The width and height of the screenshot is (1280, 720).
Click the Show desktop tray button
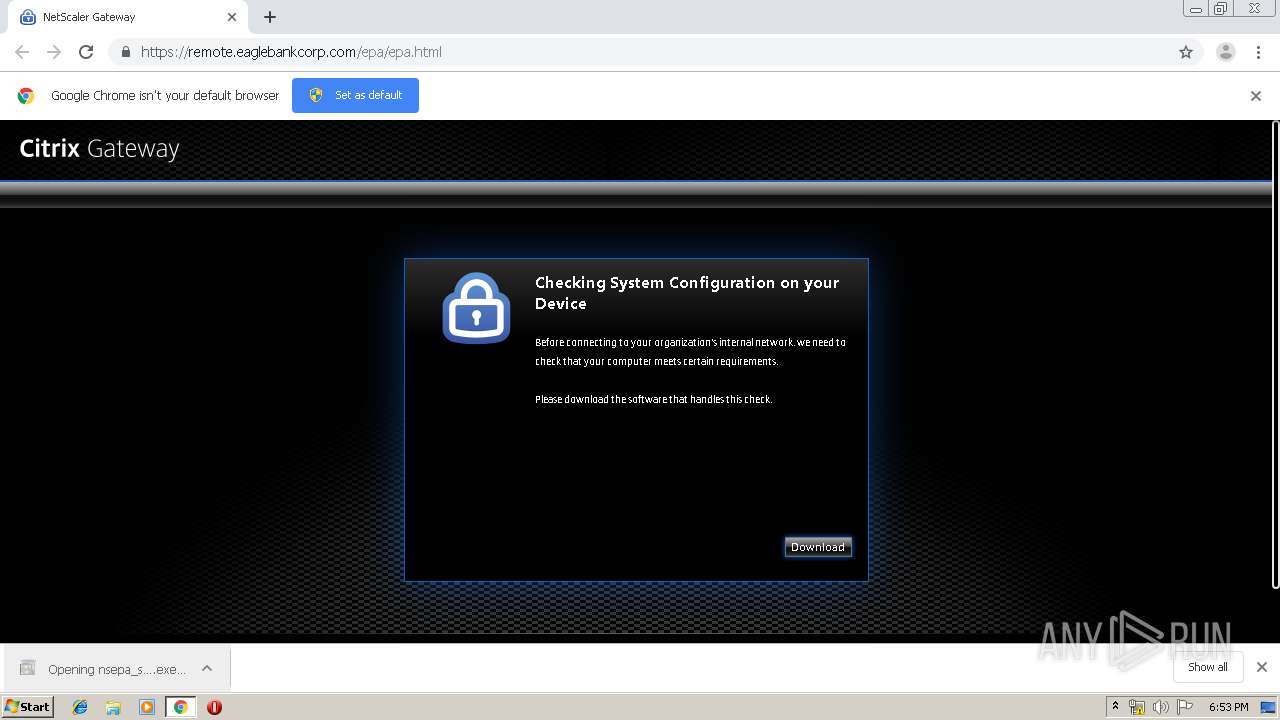1269,707
